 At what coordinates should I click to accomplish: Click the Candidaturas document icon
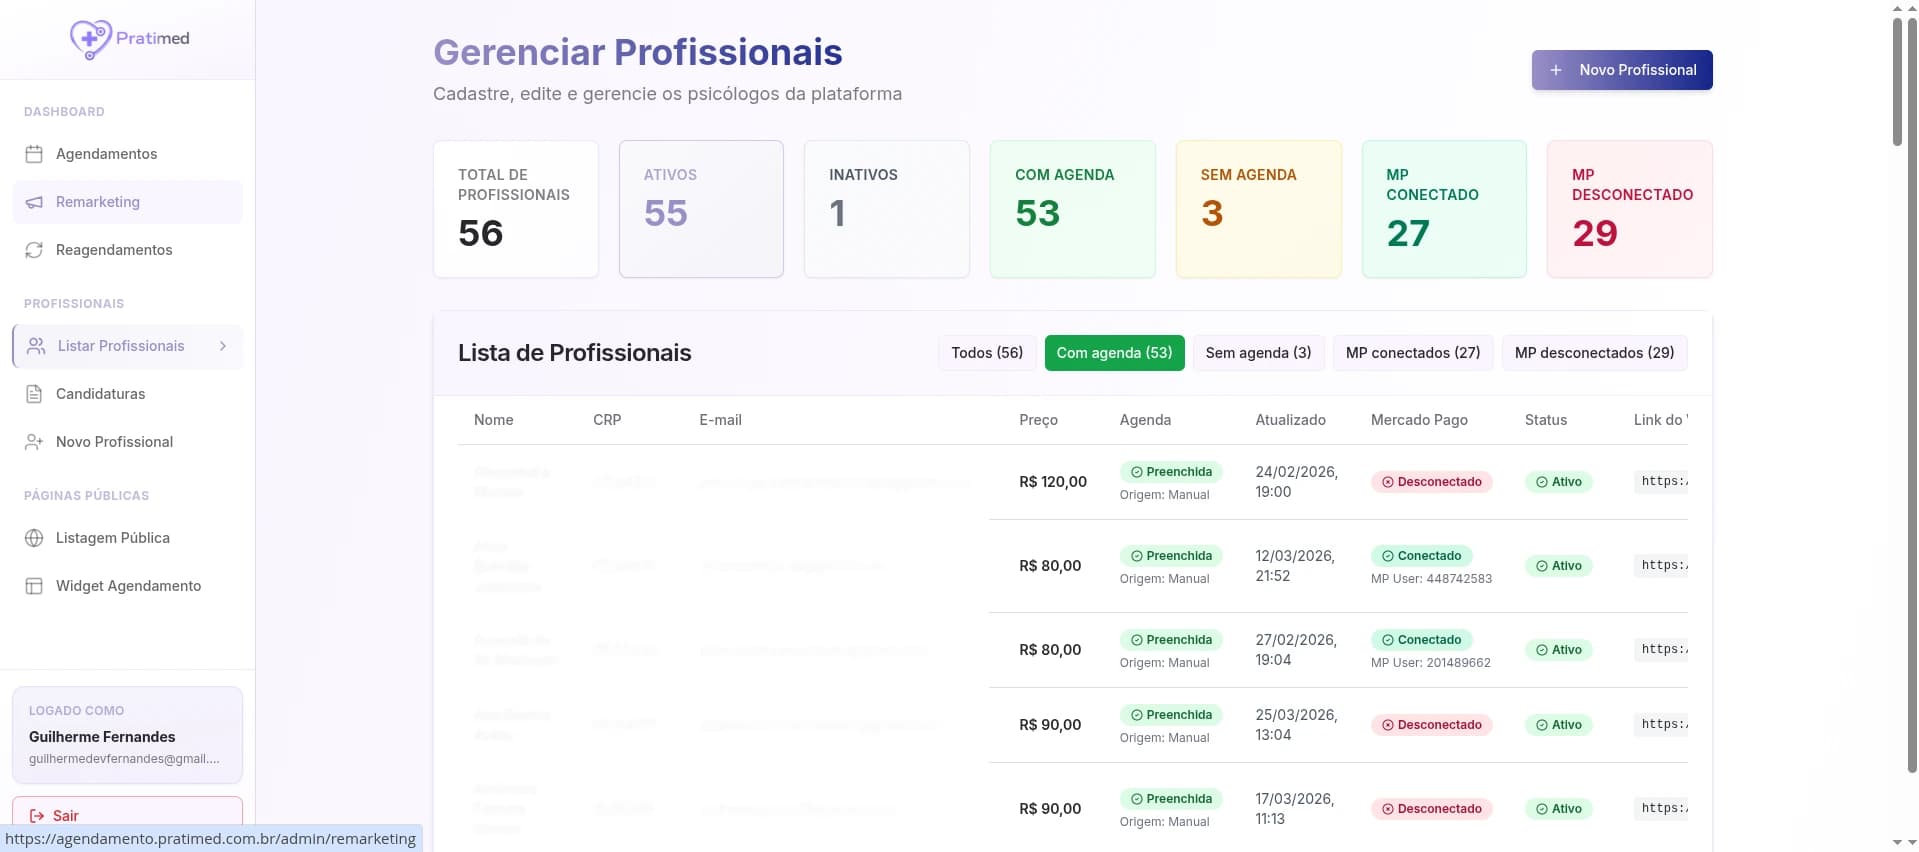point(34,394)
